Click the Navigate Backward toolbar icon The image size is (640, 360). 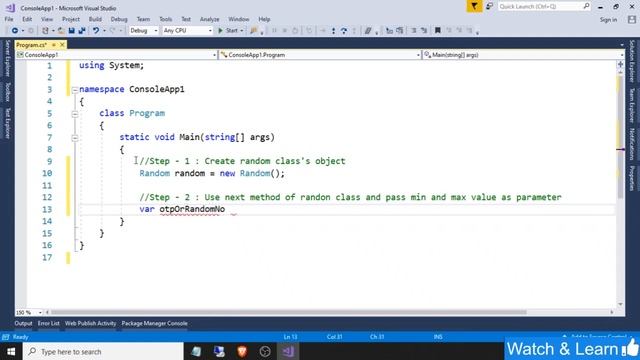point(15,31)
